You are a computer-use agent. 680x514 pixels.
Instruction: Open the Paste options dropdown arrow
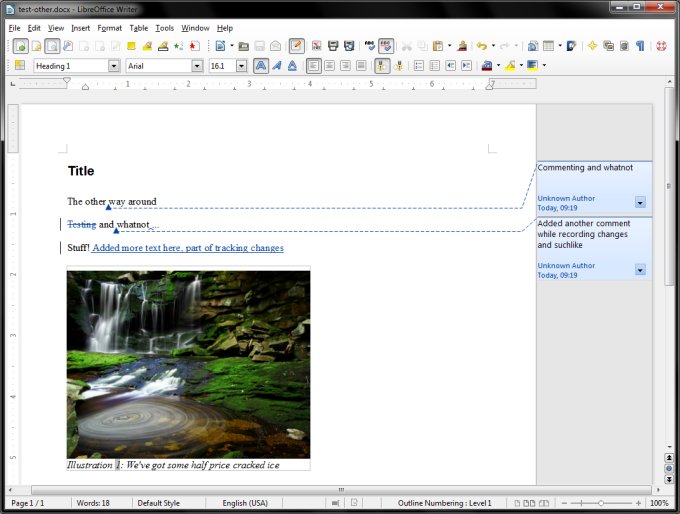449,46
